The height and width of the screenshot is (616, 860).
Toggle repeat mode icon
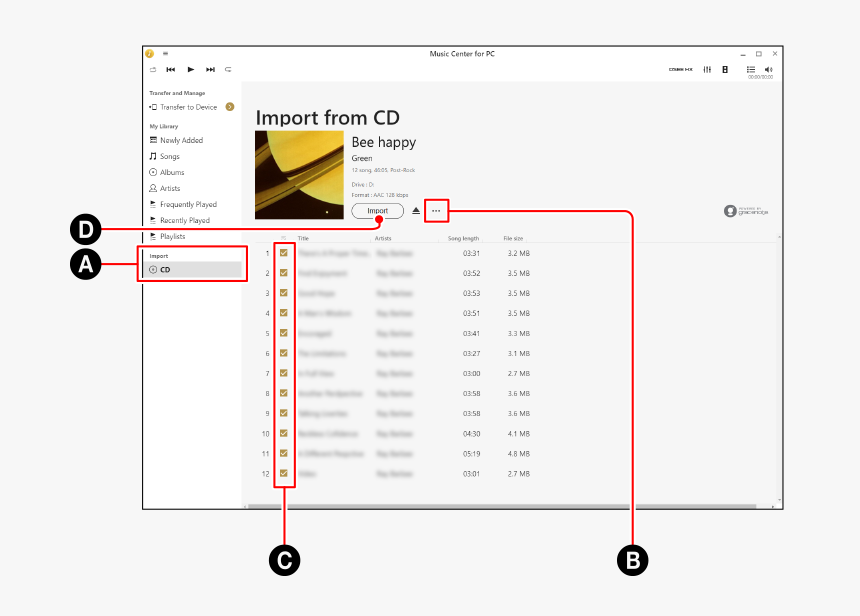tap(228, 70)
